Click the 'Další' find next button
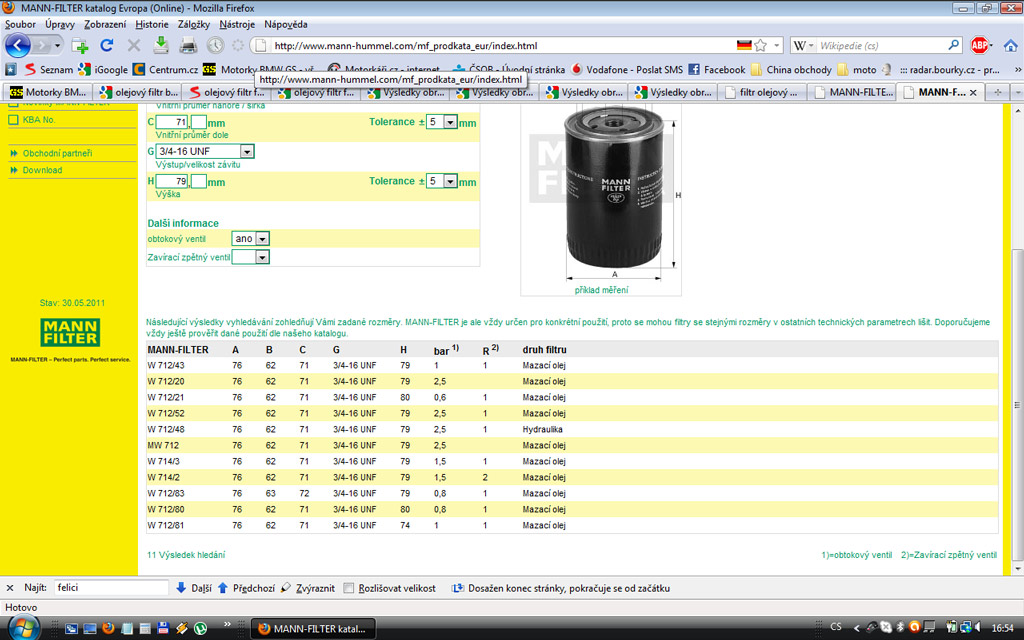This screenshot has width=1024, height=640. coord(194,588)
